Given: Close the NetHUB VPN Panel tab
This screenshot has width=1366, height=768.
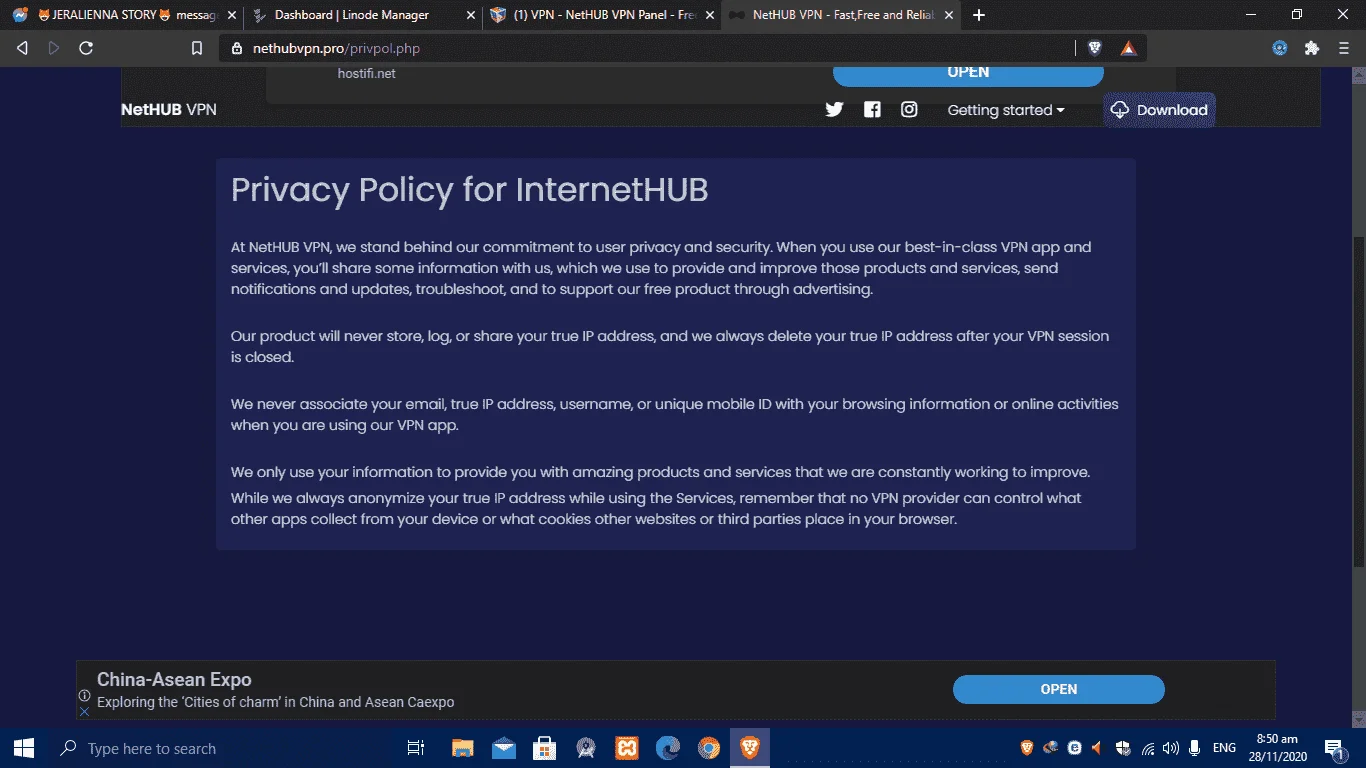Looking at the screenshot, I should click(710, 15).
